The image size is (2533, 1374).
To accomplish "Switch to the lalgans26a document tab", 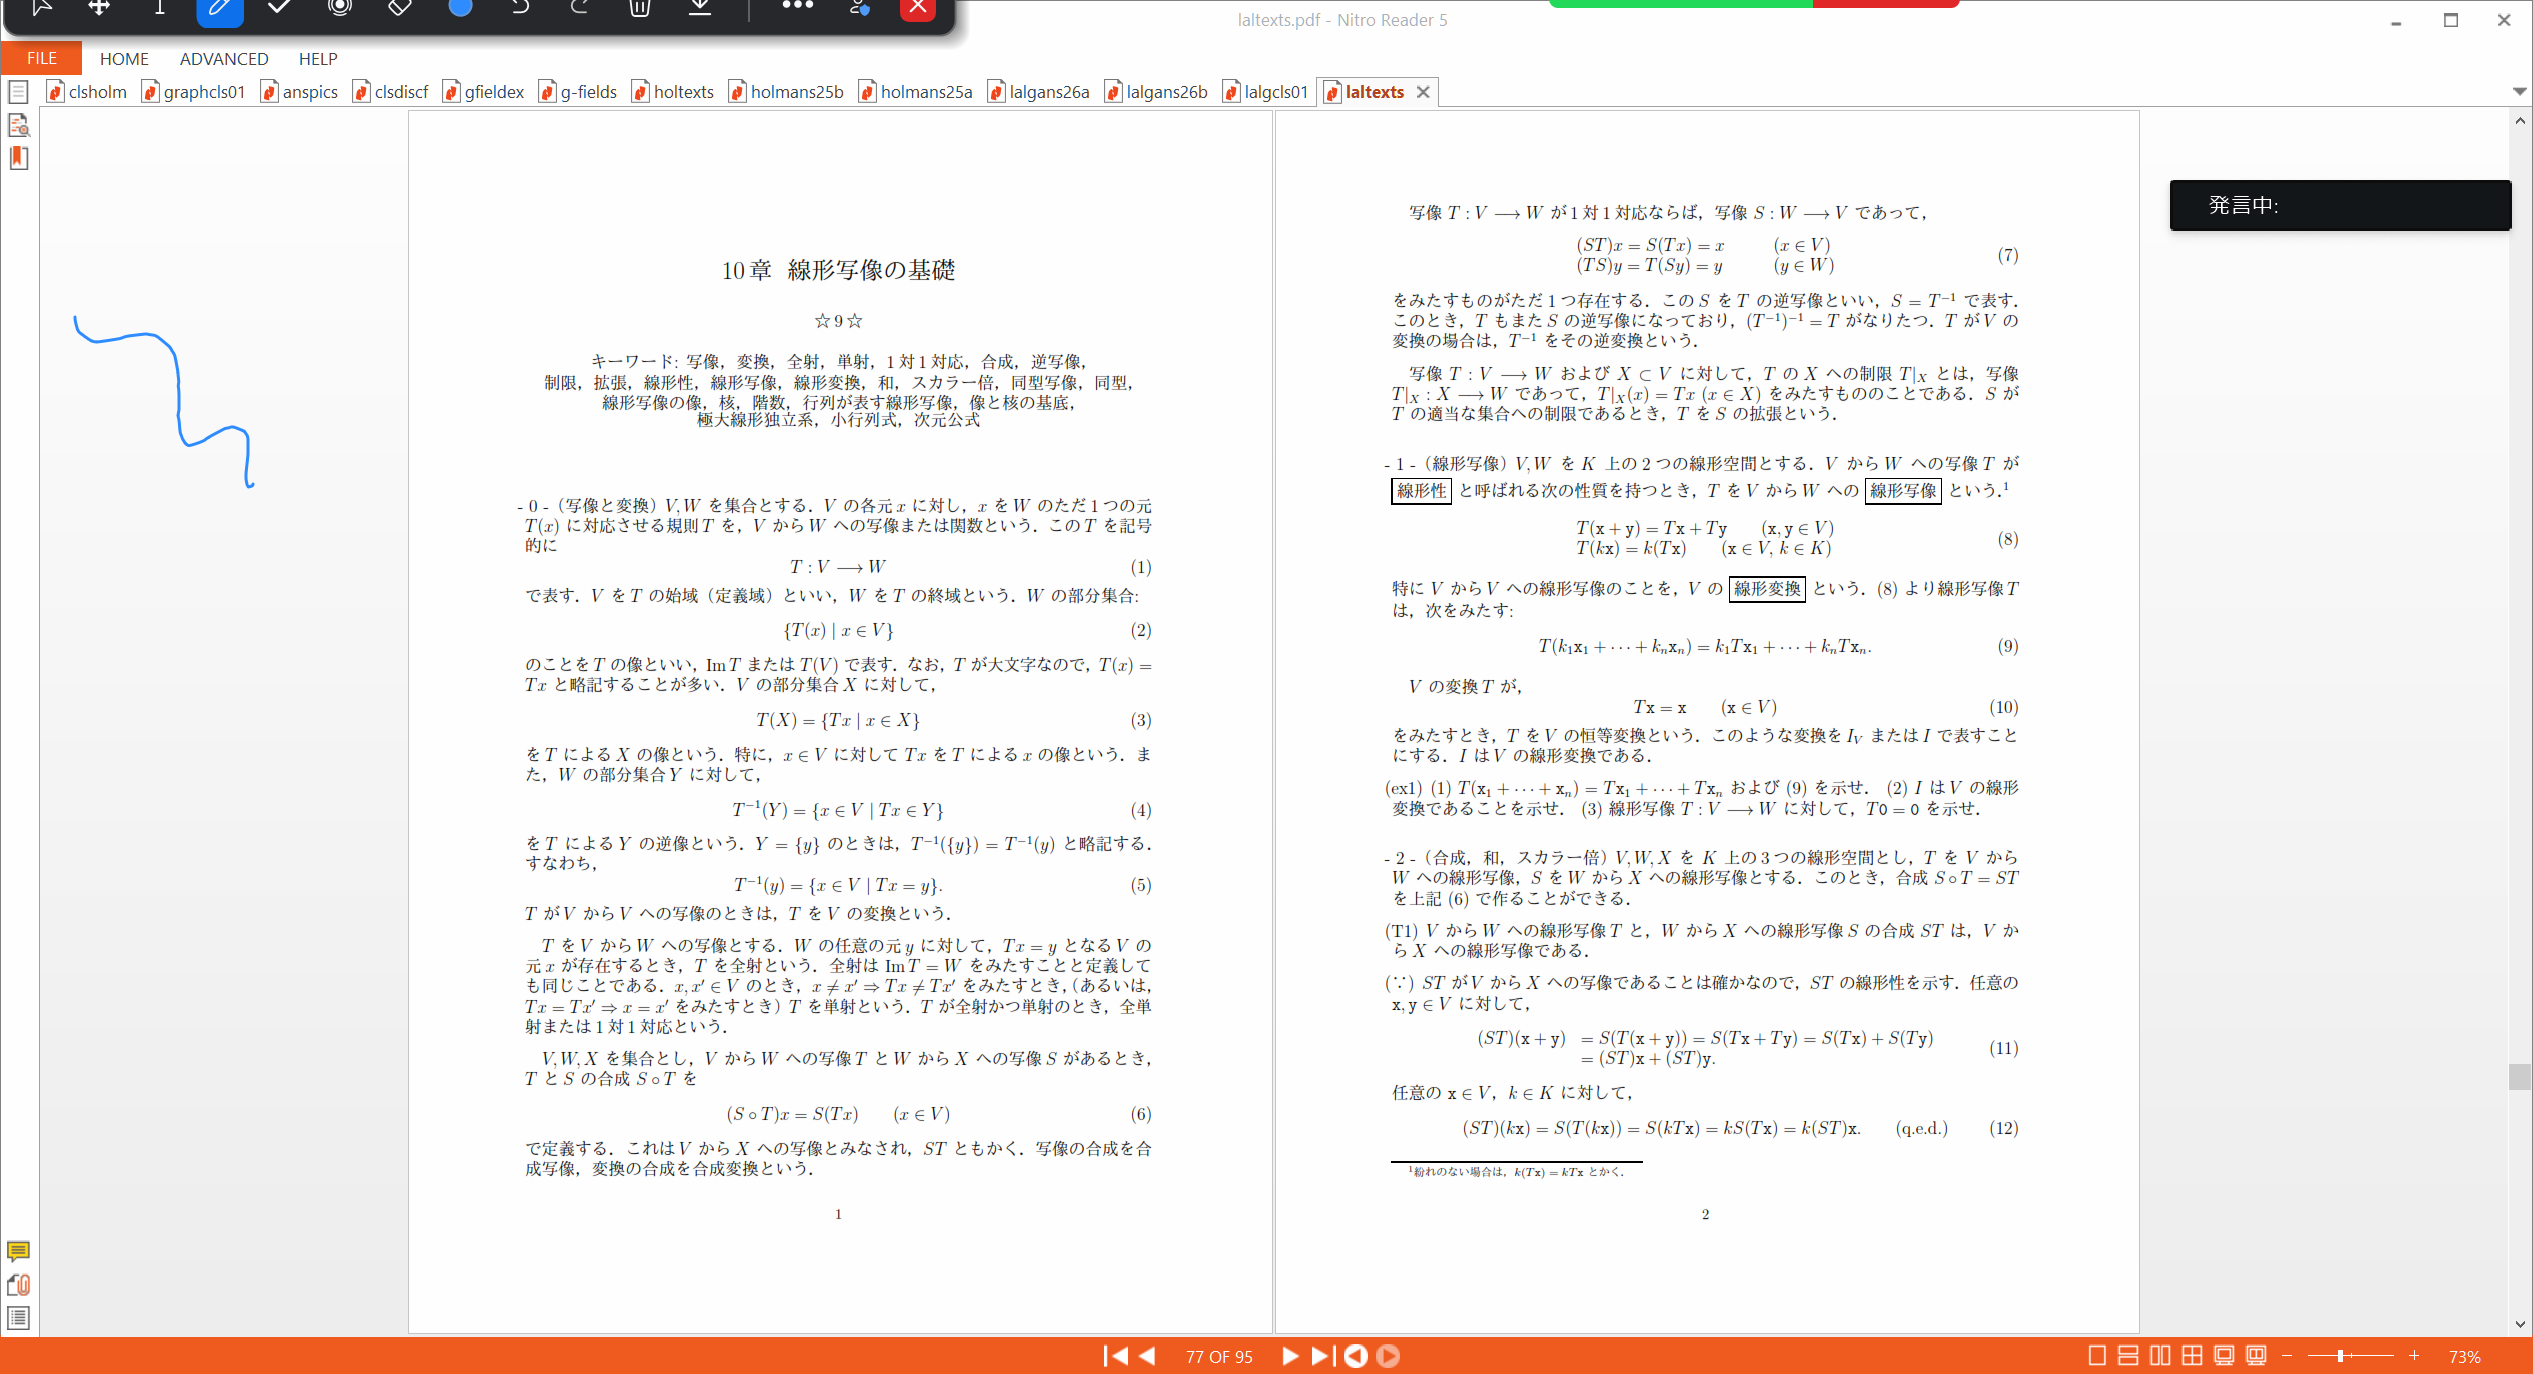I will coord(1039,92).
